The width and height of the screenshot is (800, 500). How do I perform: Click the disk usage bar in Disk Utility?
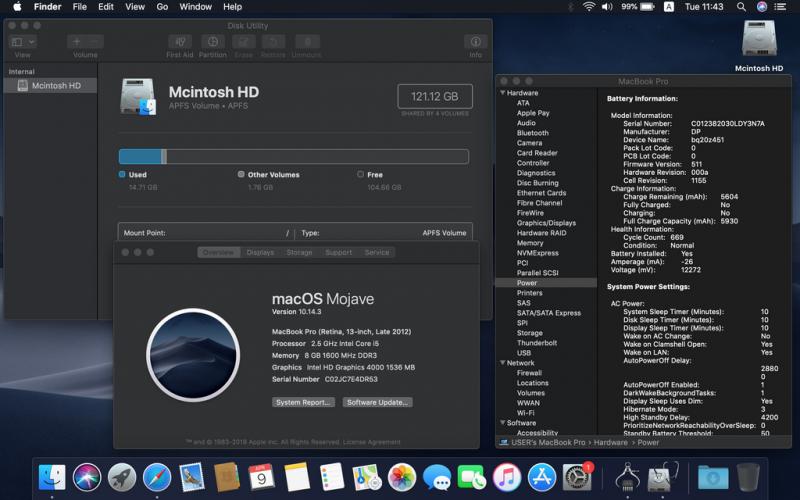point(293,156)
